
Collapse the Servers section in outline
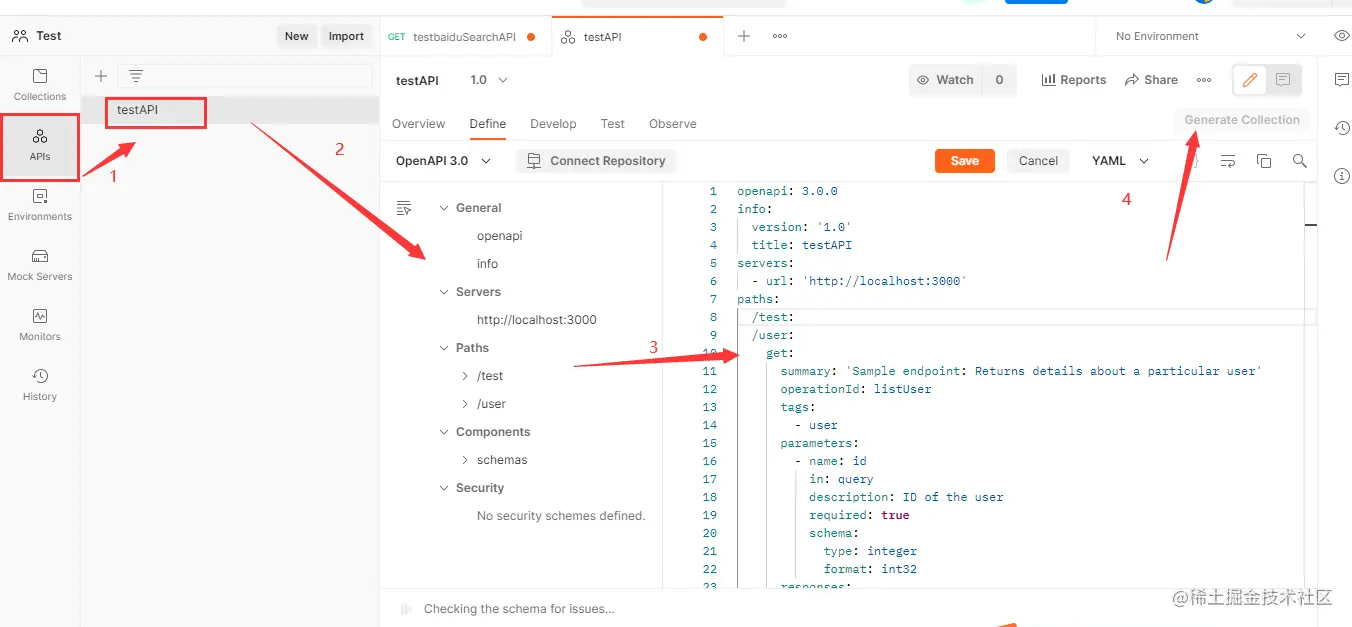445,292
